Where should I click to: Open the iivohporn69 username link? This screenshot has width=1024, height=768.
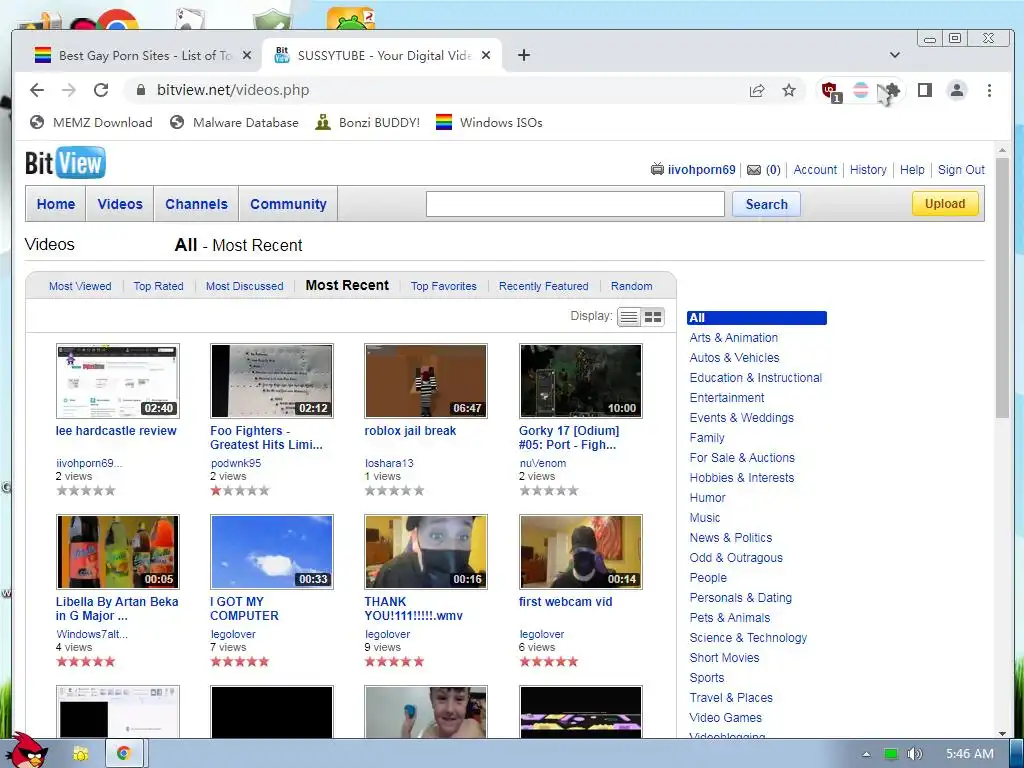[x=701, y=170]
